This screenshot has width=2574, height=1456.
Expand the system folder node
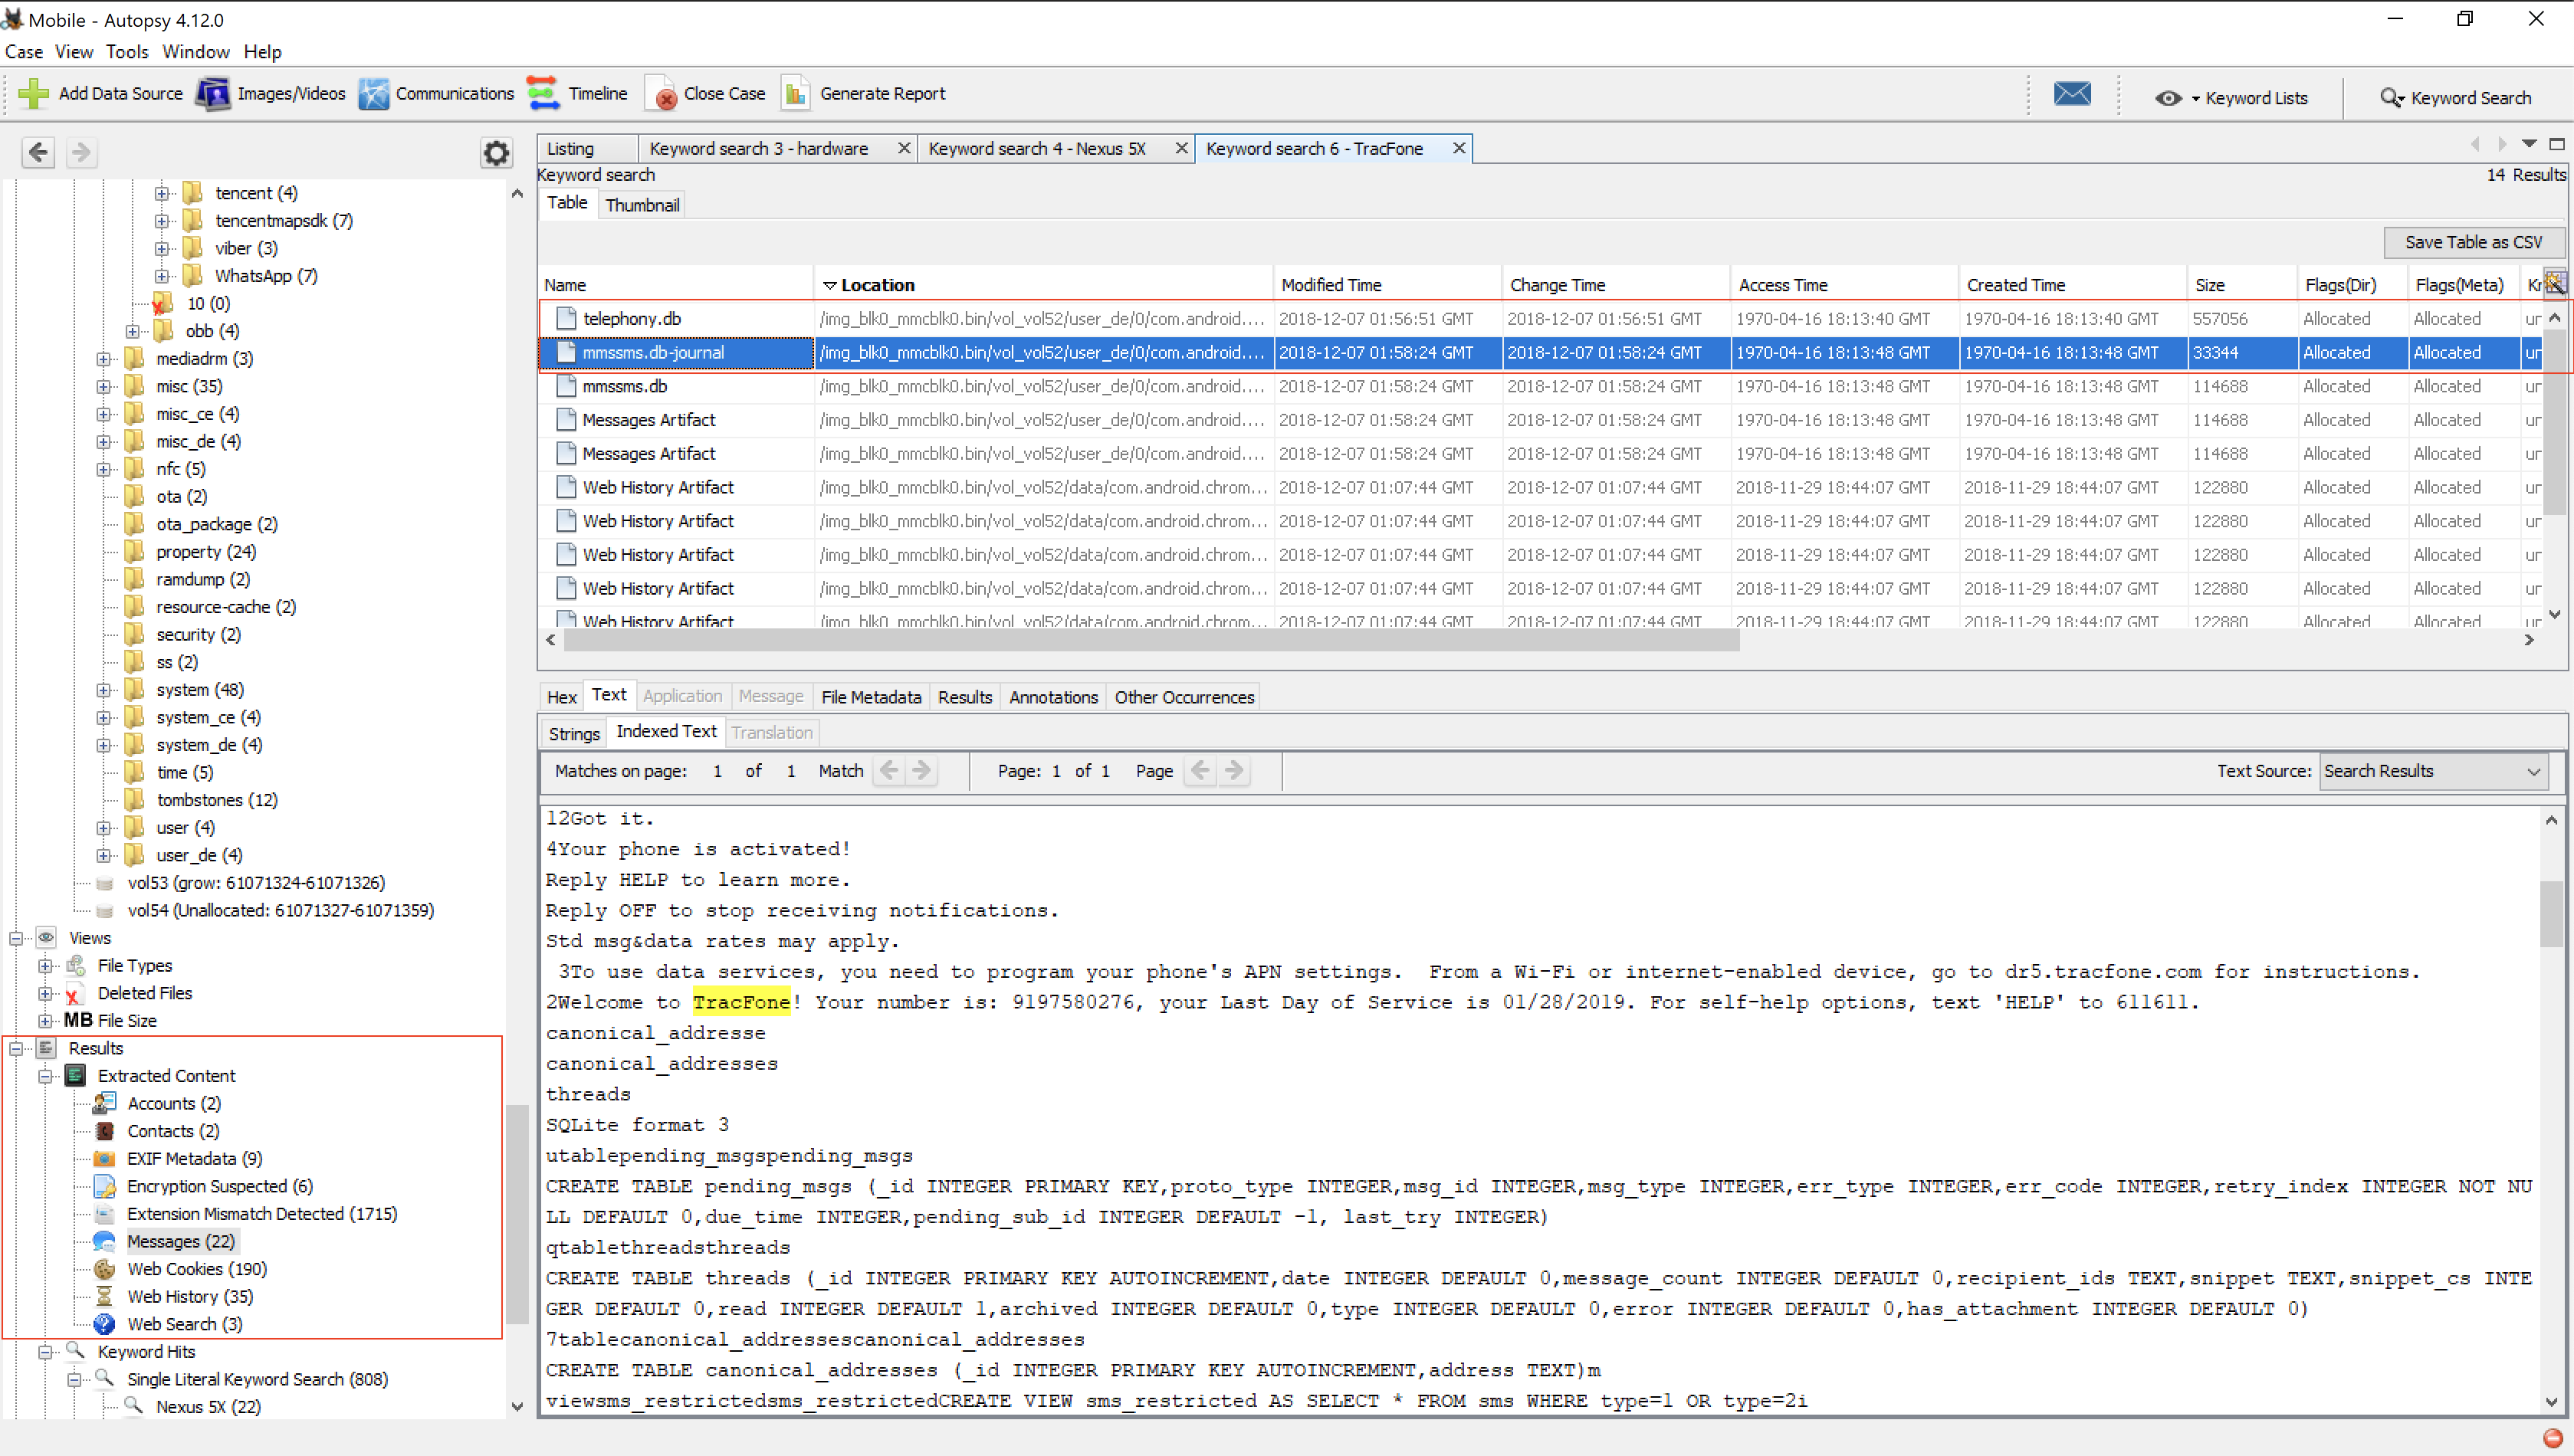(103, 690)
